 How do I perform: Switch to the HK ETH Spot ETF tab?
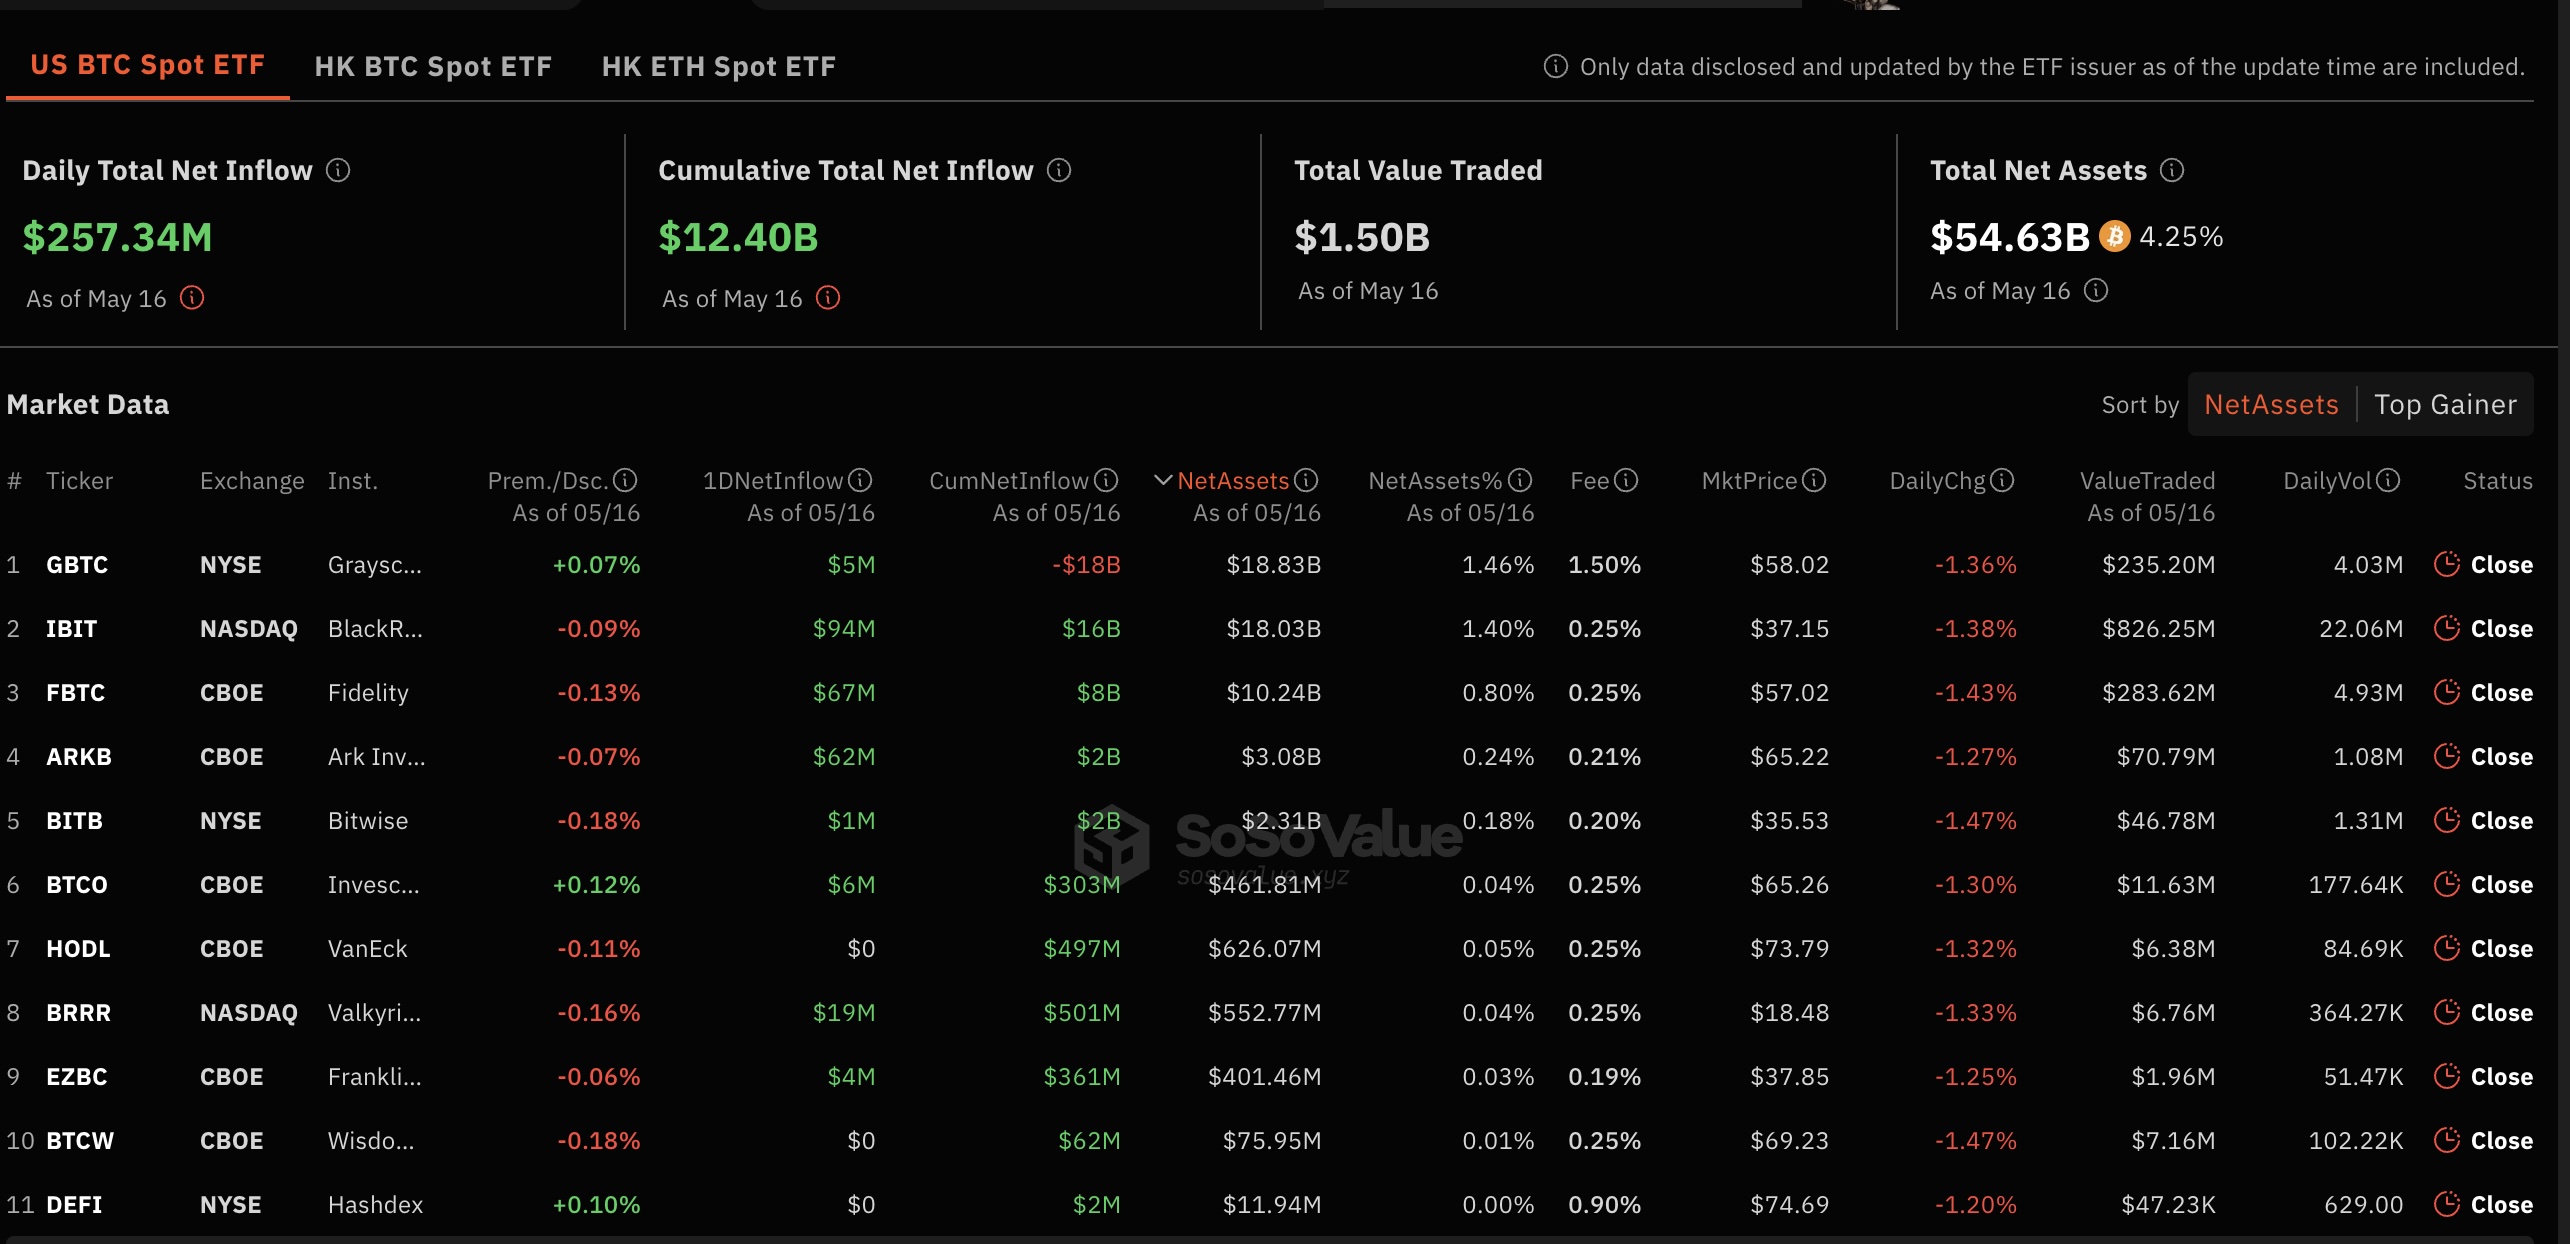tap(719, 67)
